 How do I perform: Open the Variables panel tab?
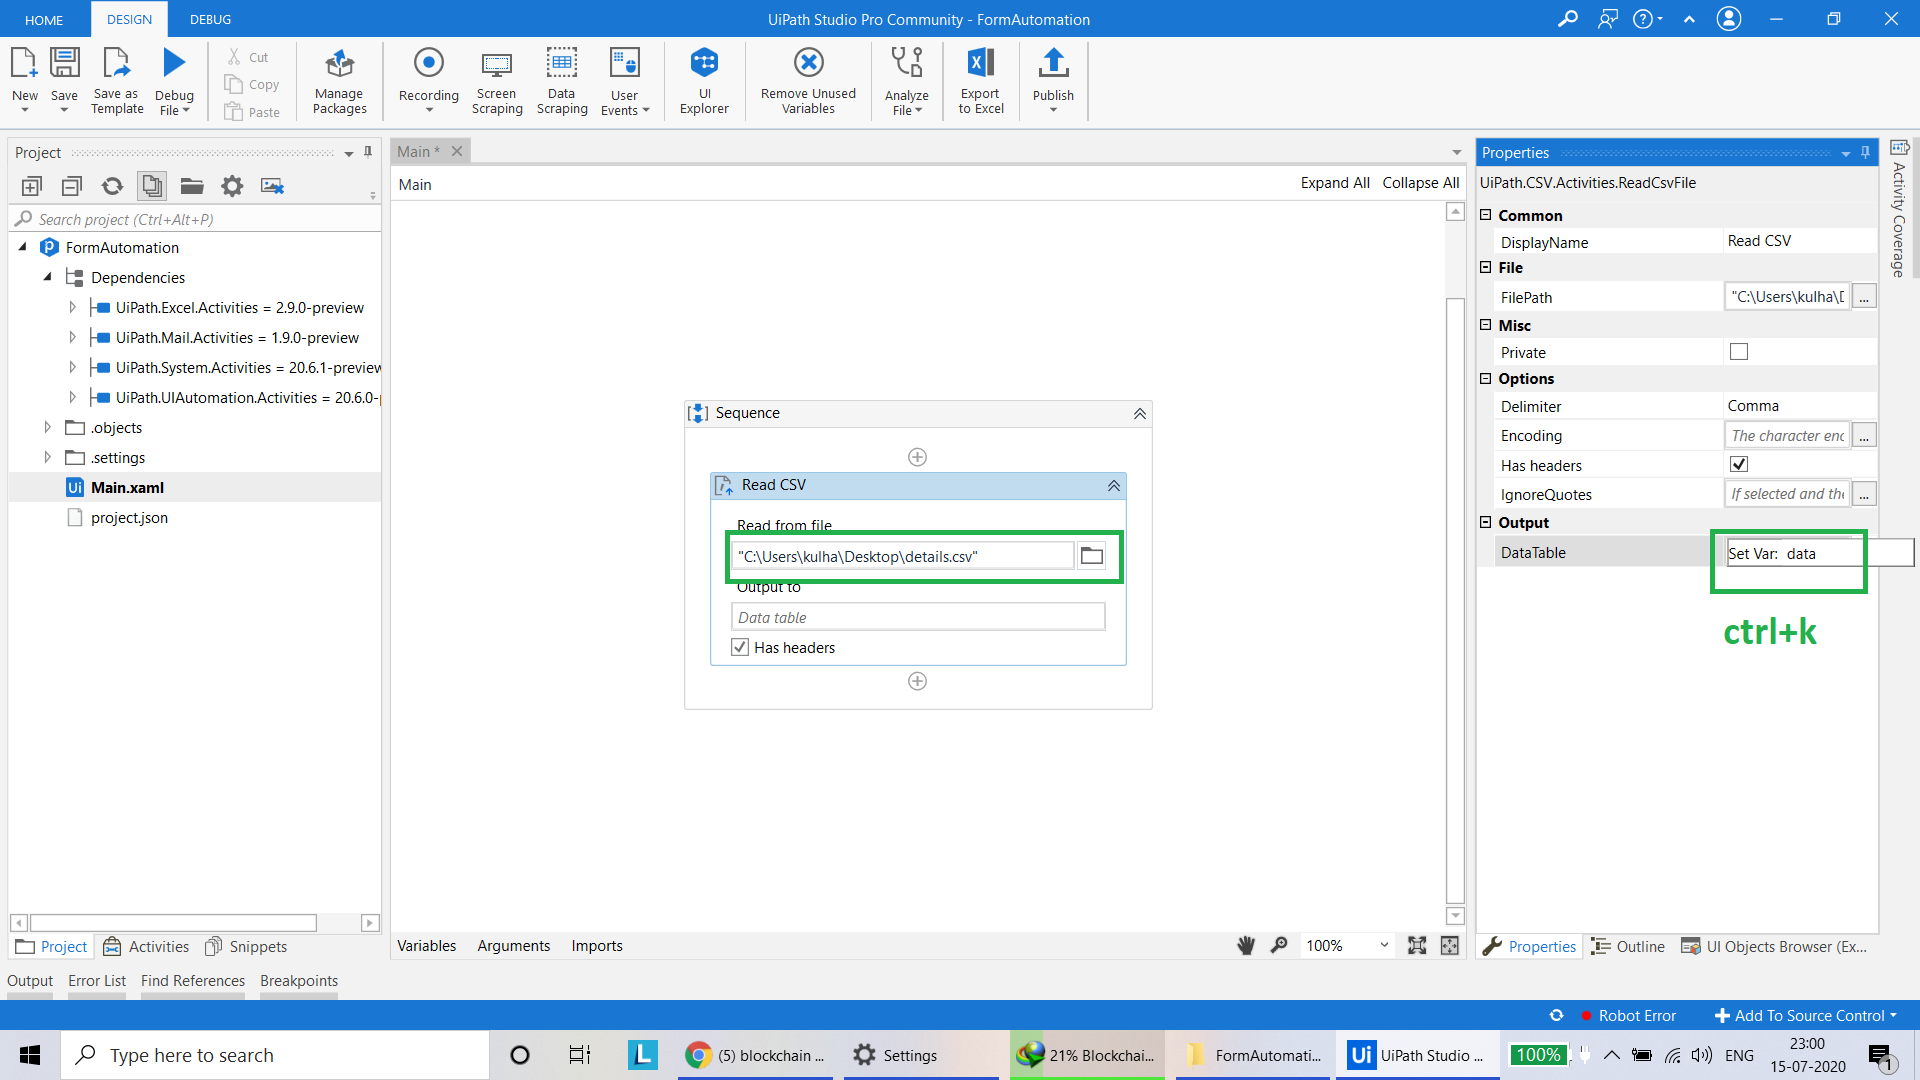426,945
